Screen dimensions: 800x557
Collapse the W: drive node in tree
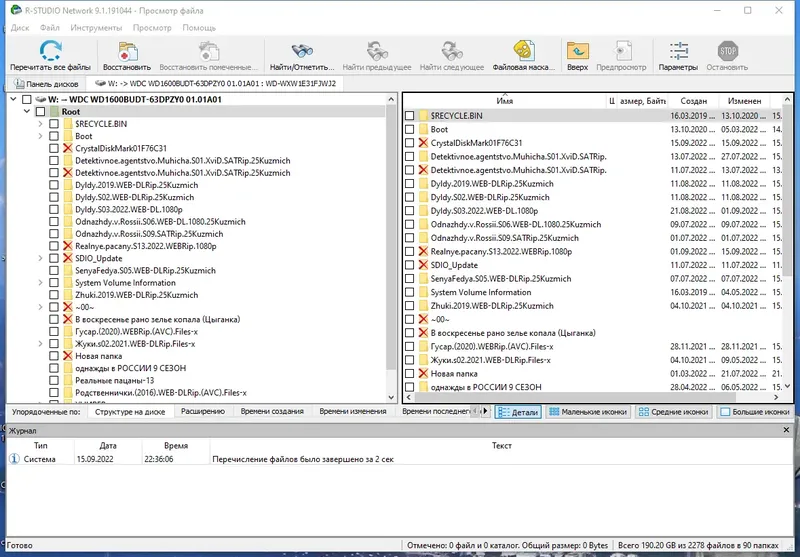13,99
